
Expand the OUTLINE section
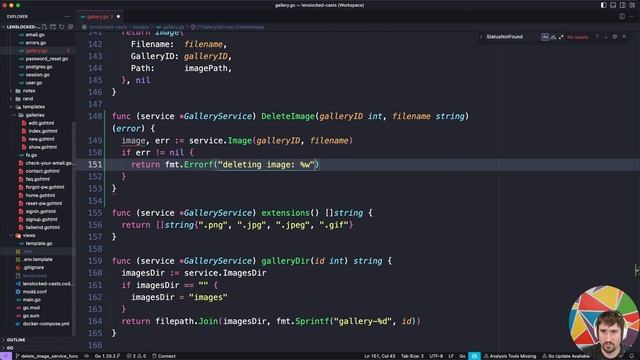point(16,340)
